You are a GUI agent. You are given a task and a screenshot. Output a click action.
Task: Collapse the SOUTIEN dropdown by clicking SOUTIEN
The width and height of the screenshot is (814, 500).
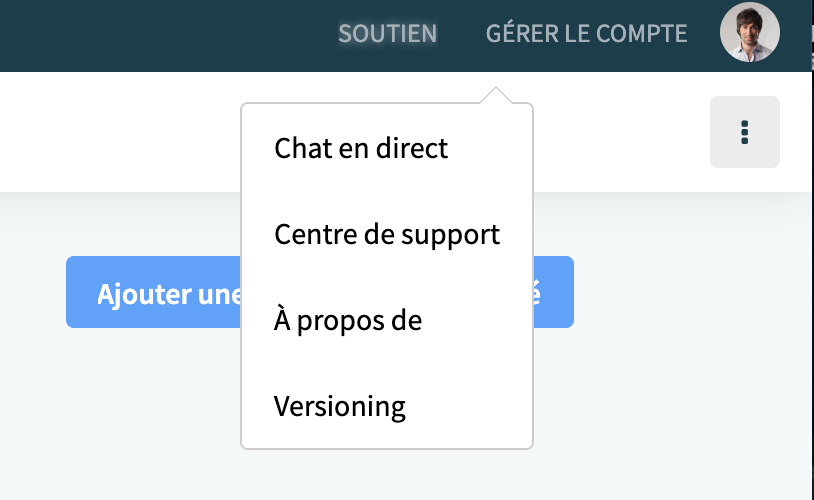point(387,34)
